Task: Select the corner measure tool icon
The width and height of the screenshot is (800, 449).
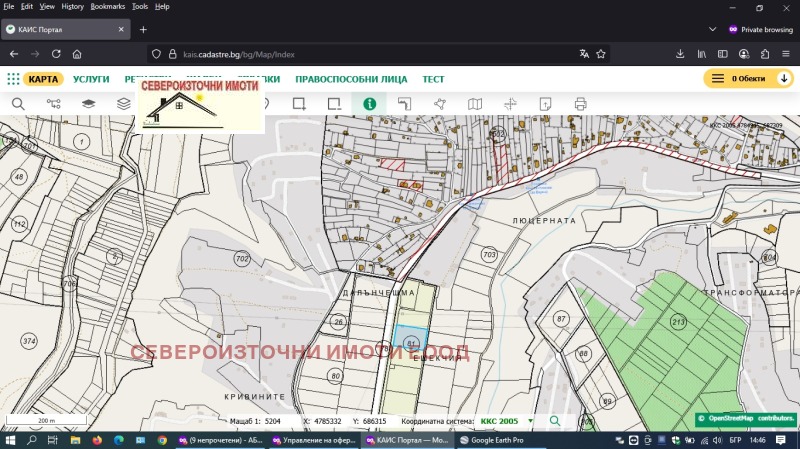Action: pyautogui.click(x=405, y=104)
